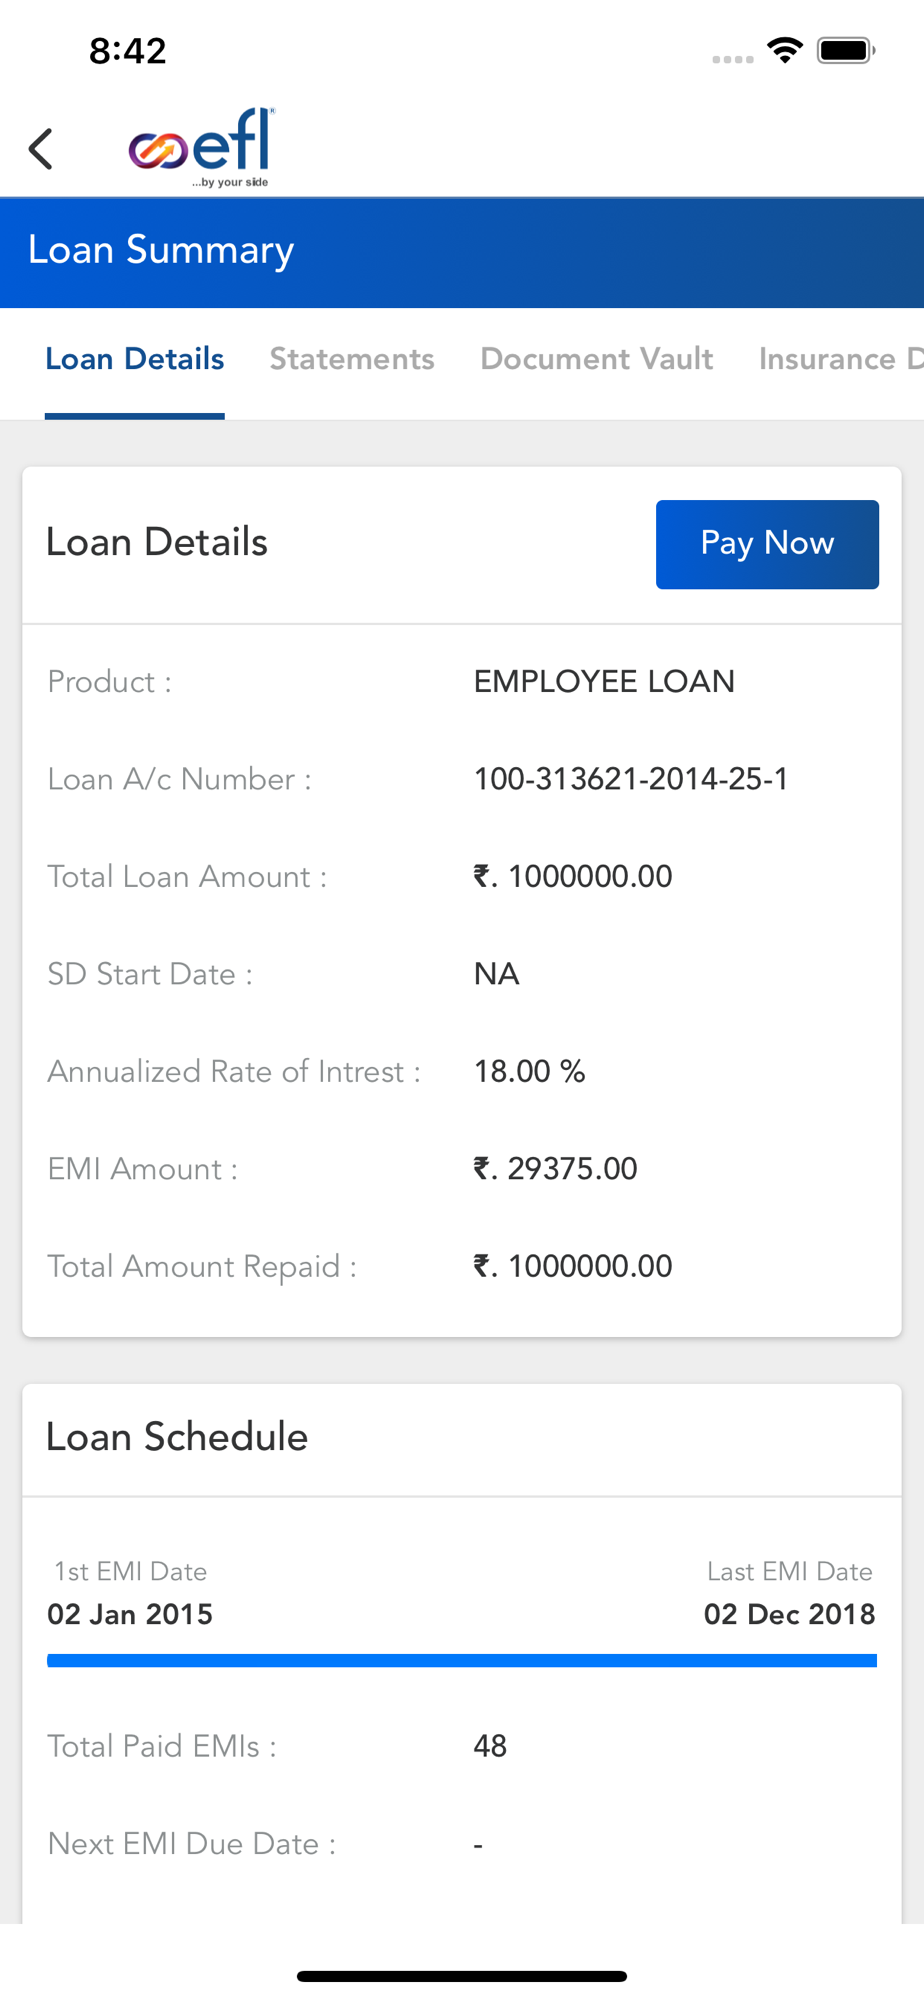The width and height of the screenshot is (924, 2000).
Task: Select the Insurance tab
Action: click(841, 359)
